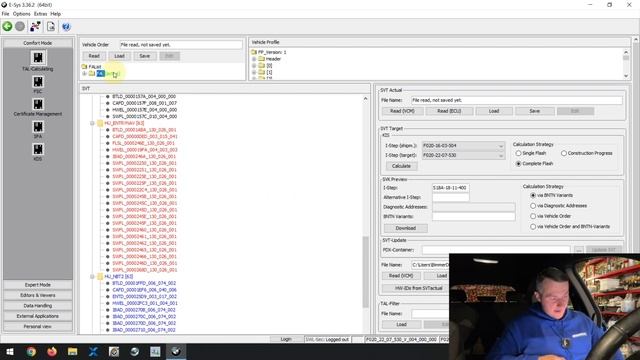Select via Diagnostic Addresses radio button

tap(533, 206)
